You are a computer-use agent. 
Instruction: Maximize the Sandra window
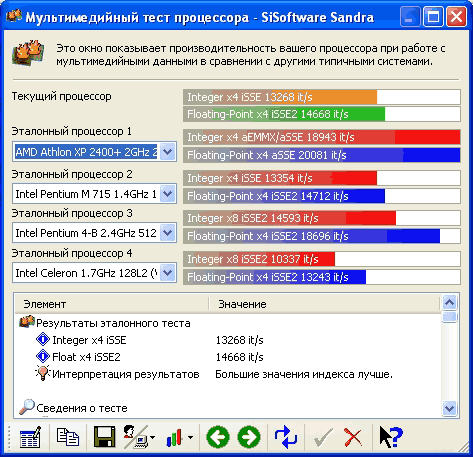point(433,16)
